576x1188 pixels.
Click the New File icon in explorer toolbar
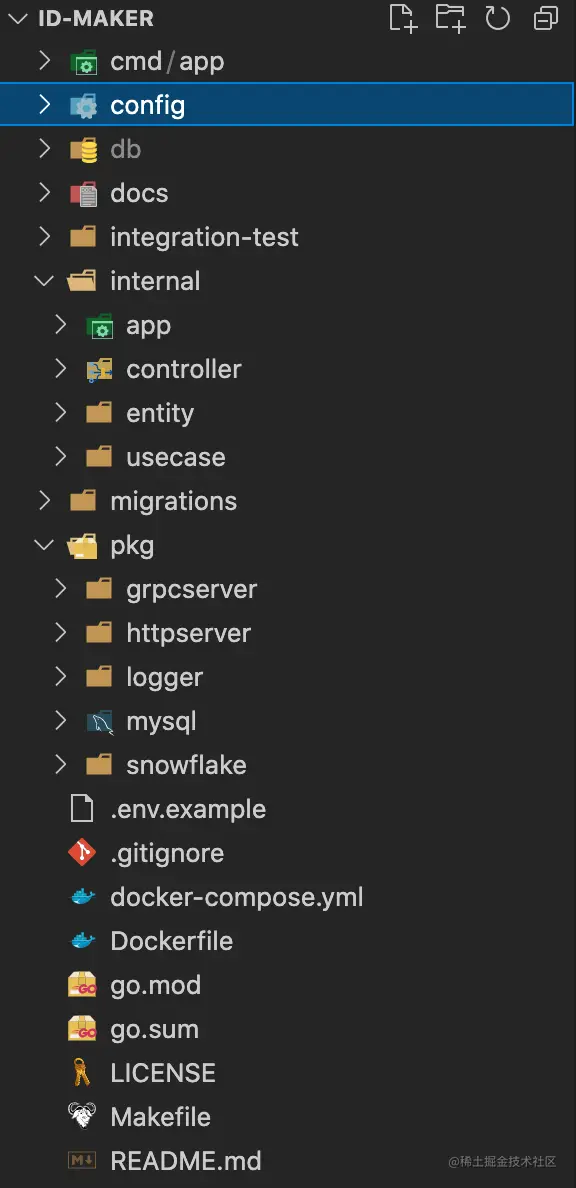[x=403, y=18]
